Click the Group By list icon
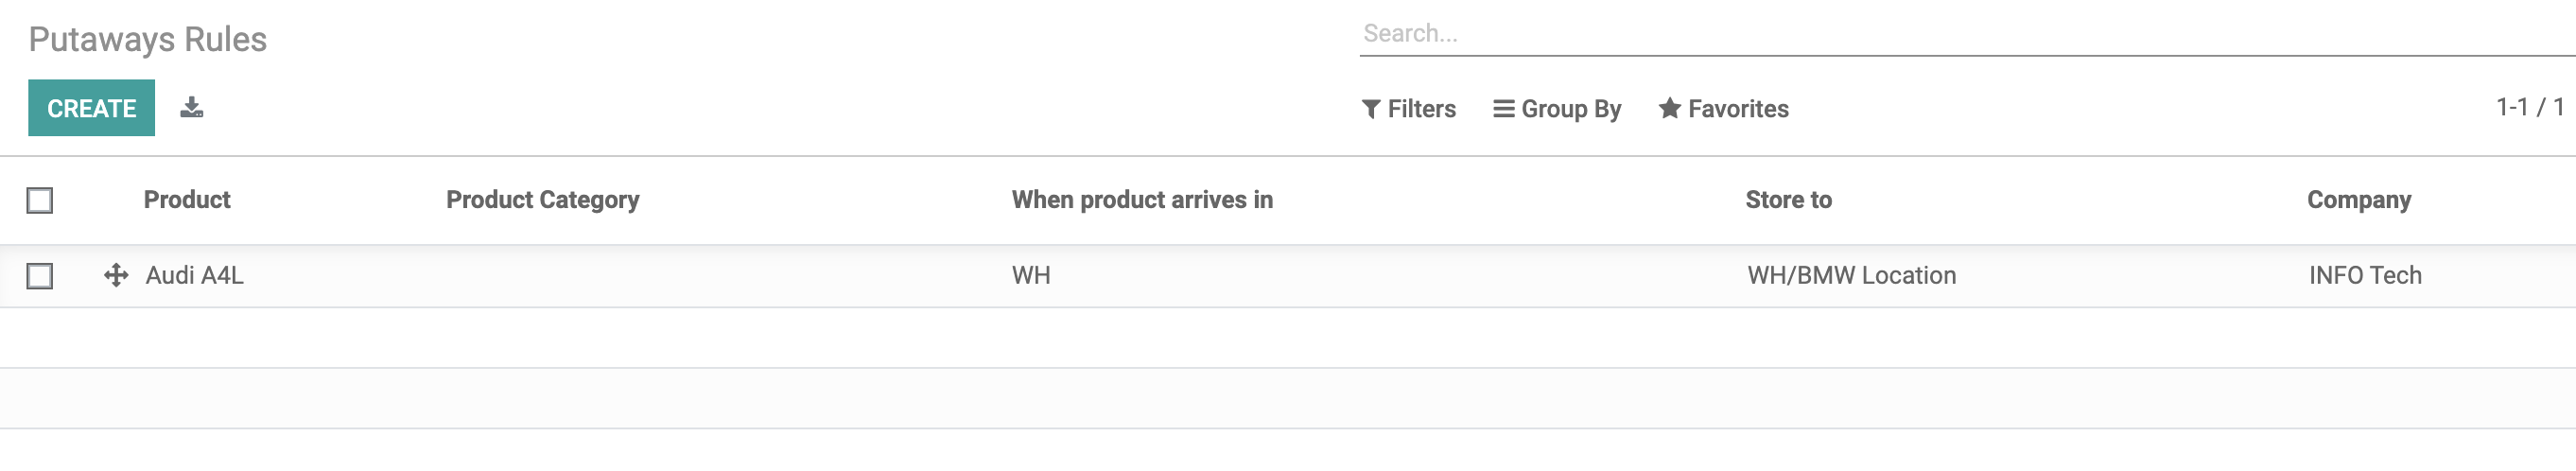This screenshot has height=471, width=2576. pyautogui.click(x=1503, y=109)
